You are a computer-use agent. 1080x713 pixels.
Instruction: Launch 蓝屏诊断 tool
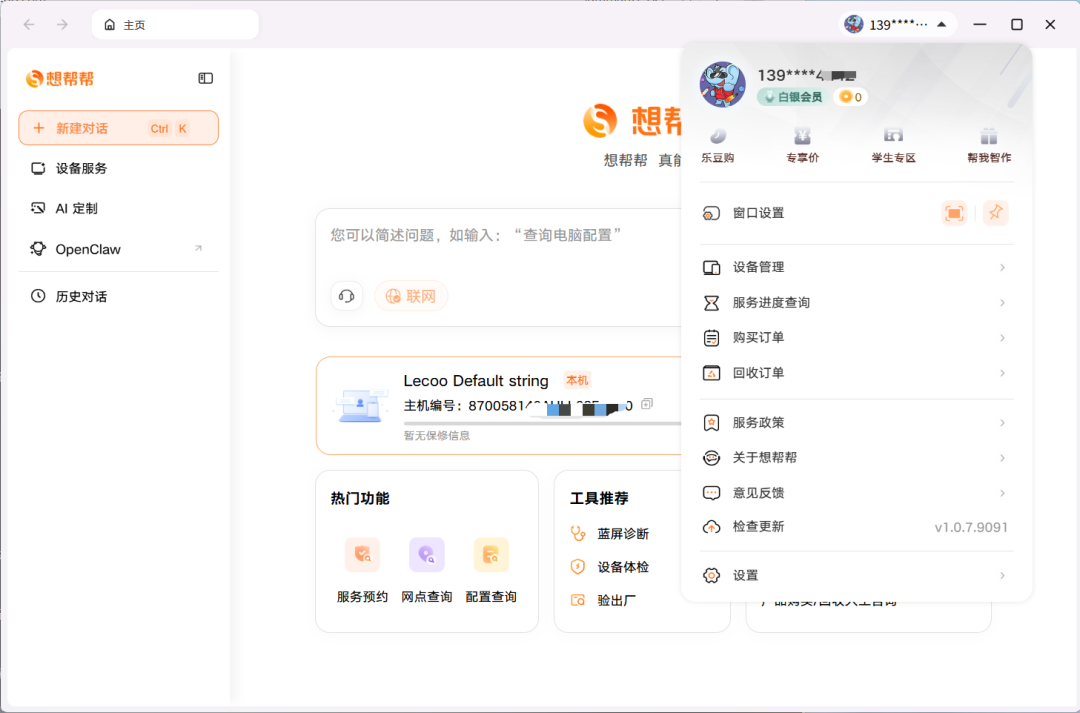click(610, 533)
